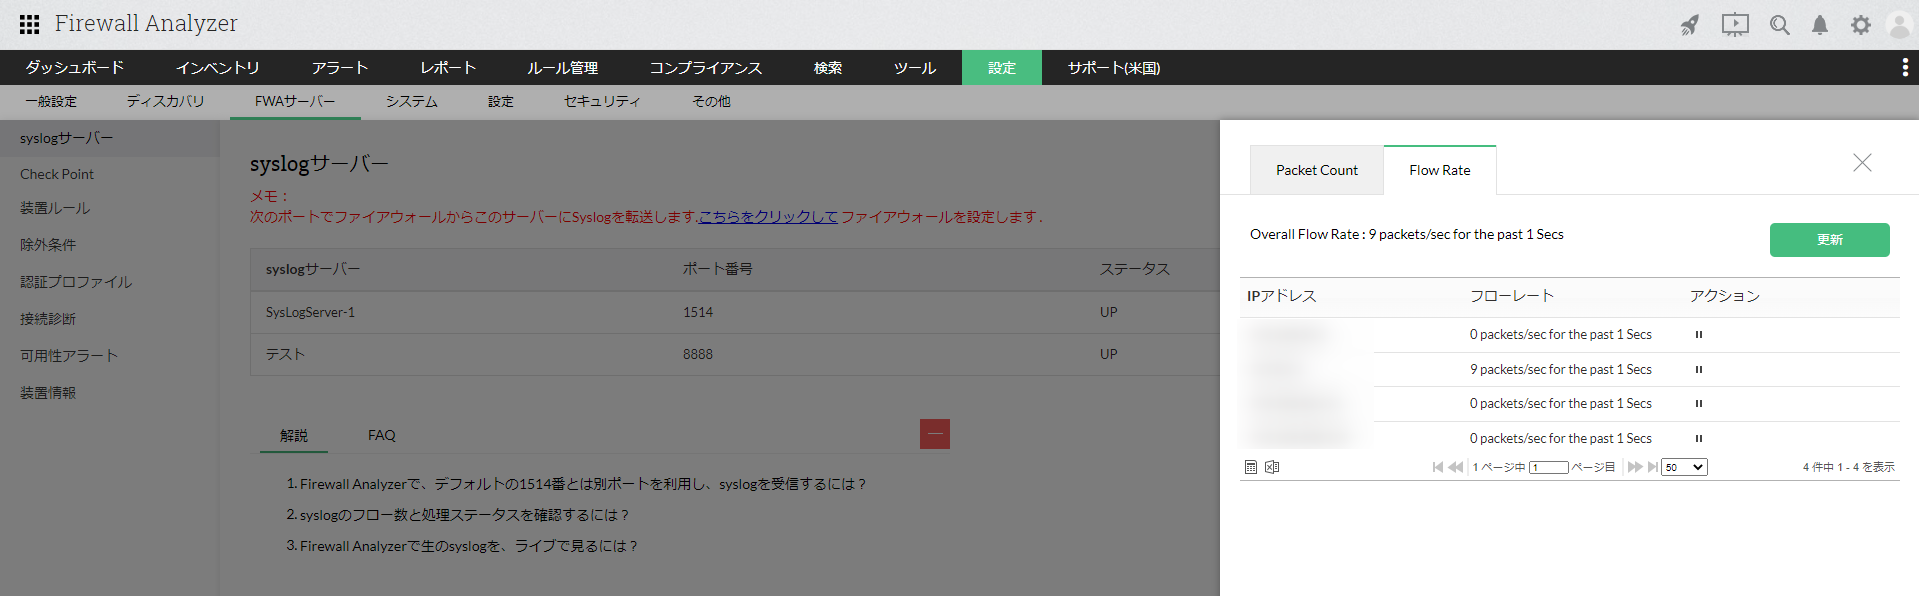Select the 一般設定 sub-tab
The height and width of the screenshot is (596, 1919).
[51, 102]
